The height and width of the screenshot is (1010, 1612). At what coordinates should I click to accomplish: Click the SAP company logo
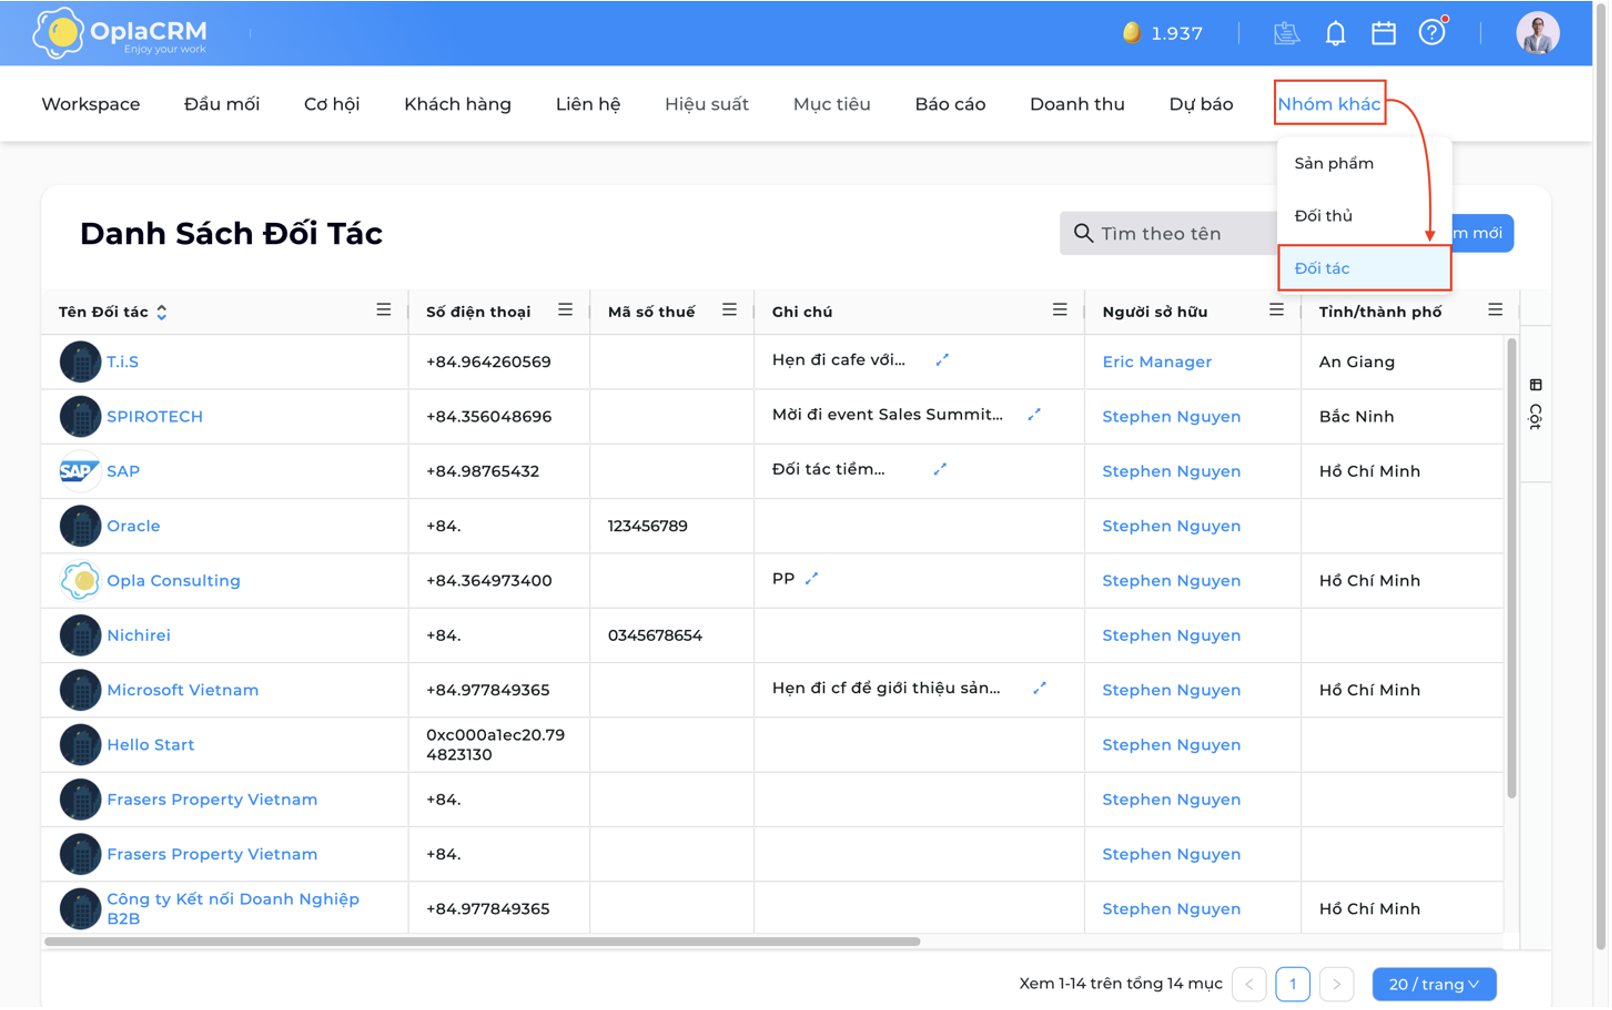(79, 471)
